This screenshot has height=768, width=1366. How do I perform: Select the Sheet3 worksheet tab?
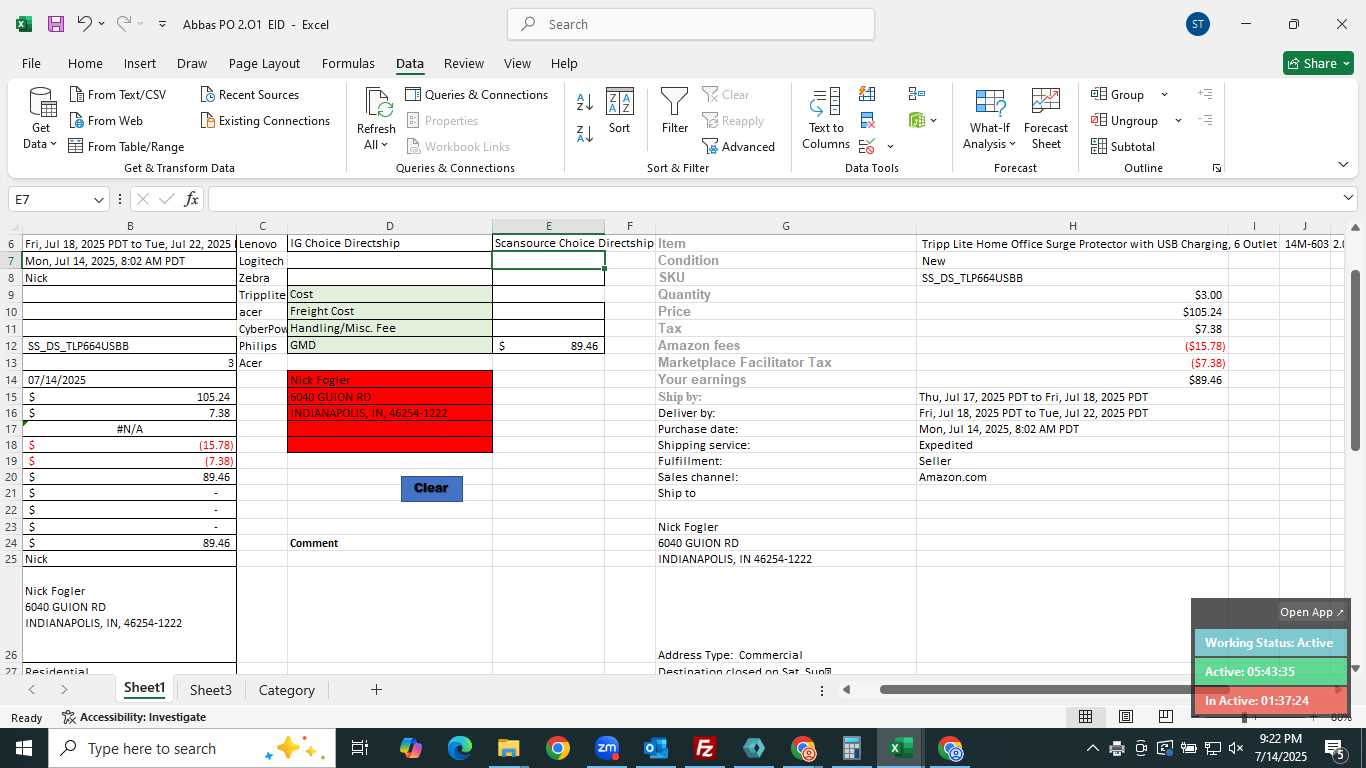pos(210,690)
